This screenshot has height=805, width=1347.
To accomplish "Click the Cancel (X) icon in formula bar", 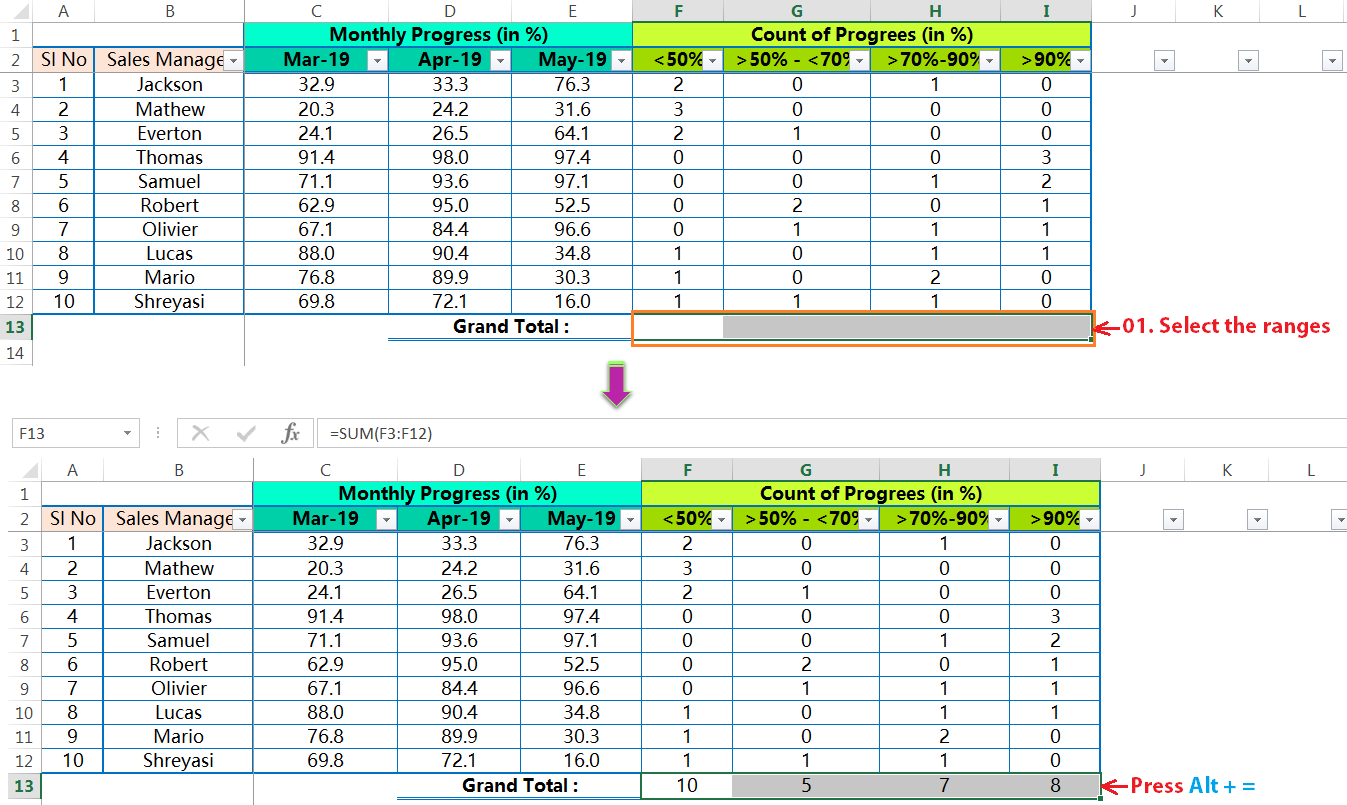I will 201,433.
